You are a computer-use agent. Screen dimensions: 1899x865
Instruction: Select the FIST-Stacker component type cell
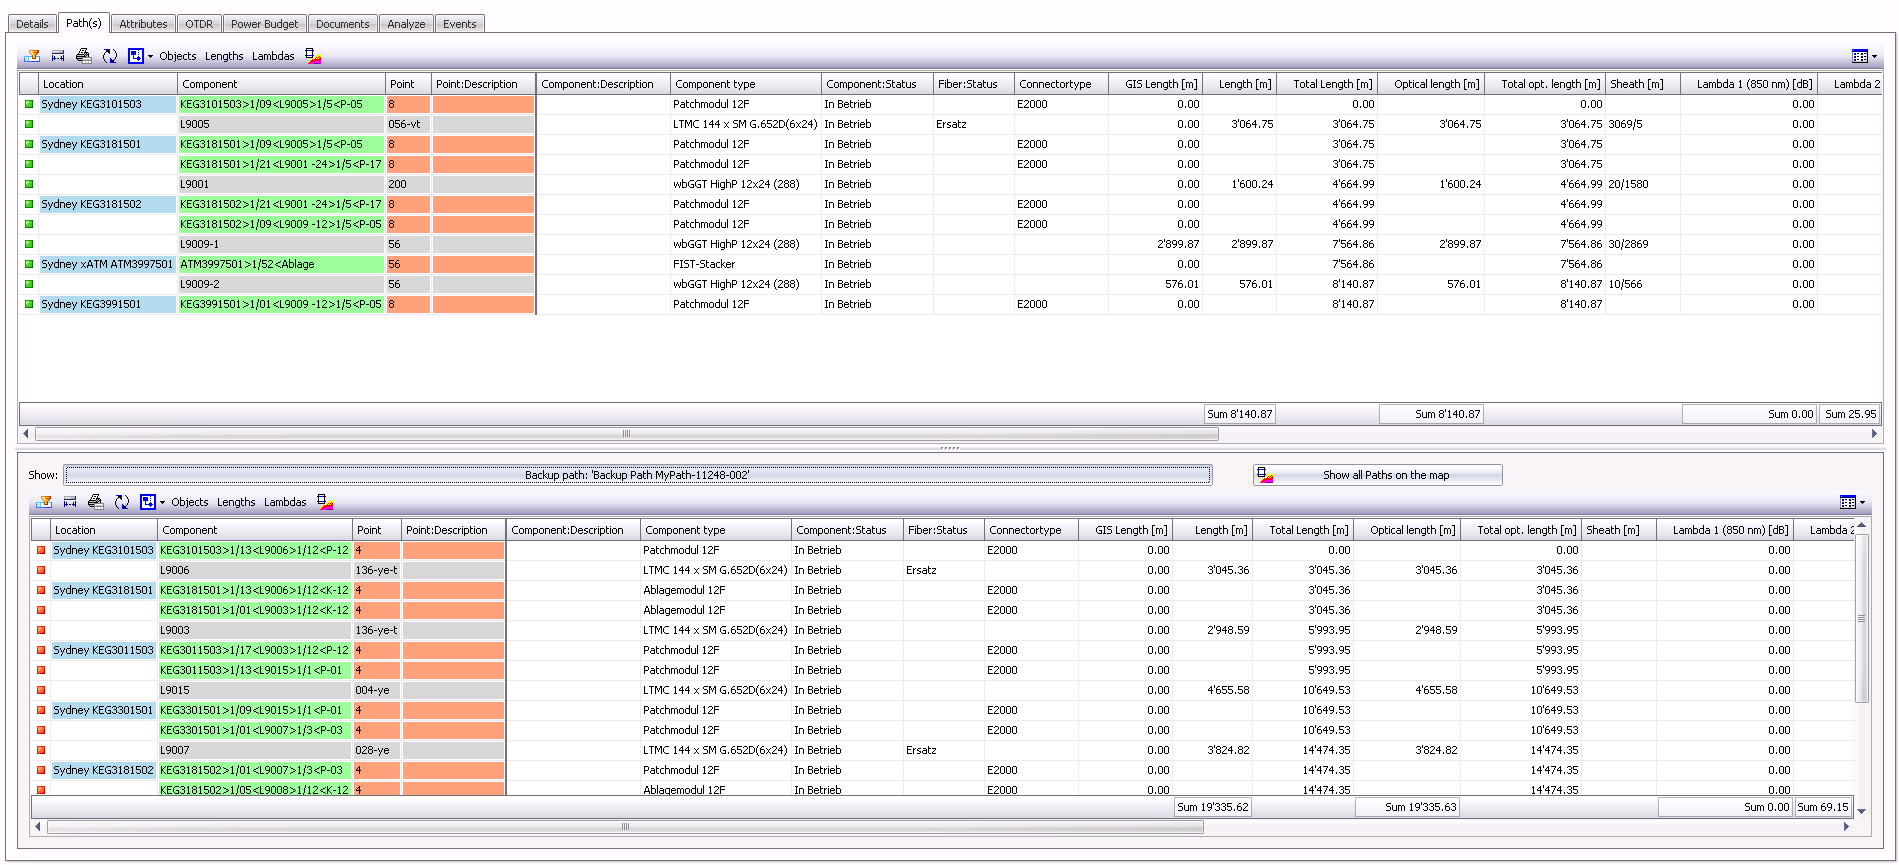coord(746,264)
